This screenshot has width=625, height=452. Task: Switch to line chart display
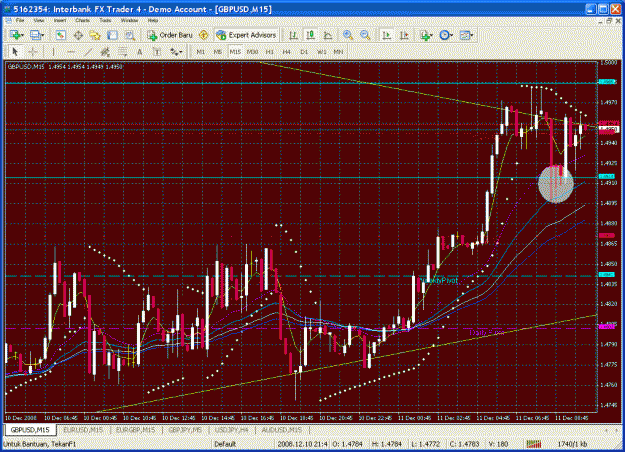pyautogui.click(x=328, y=35)
